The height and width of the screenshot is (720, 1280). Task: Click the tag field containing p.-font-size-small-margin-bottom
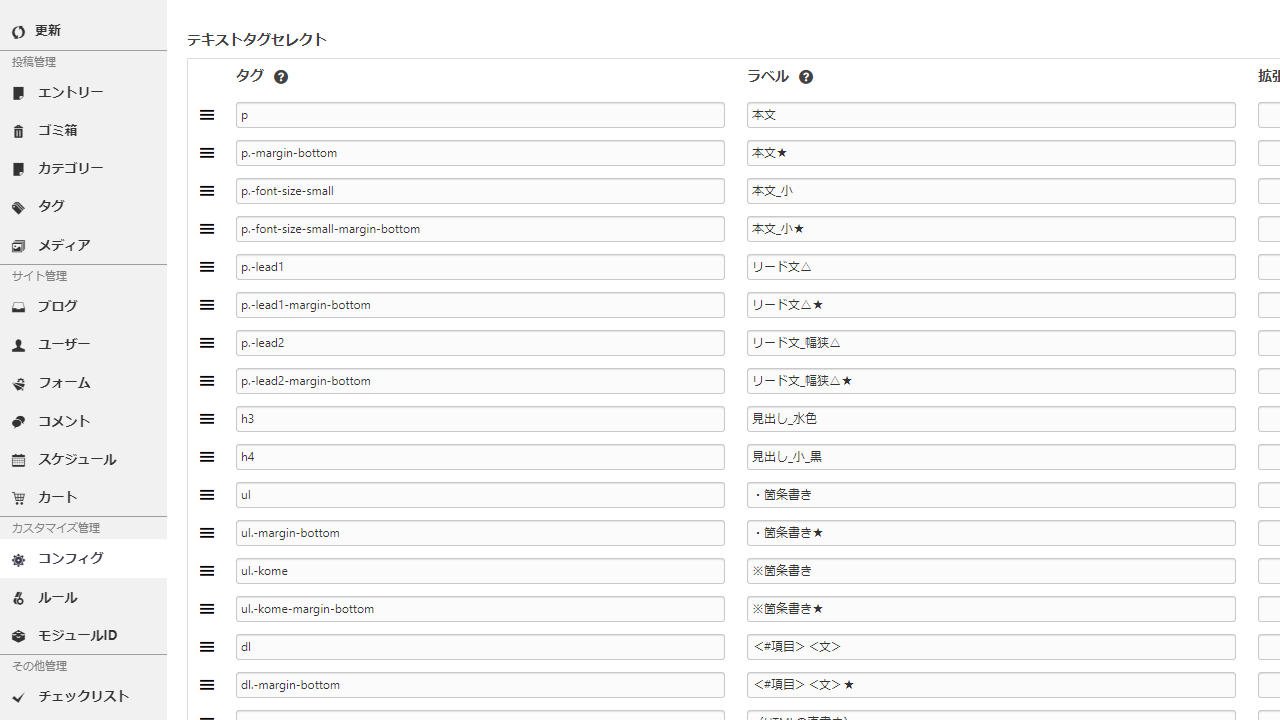(480, 229)
